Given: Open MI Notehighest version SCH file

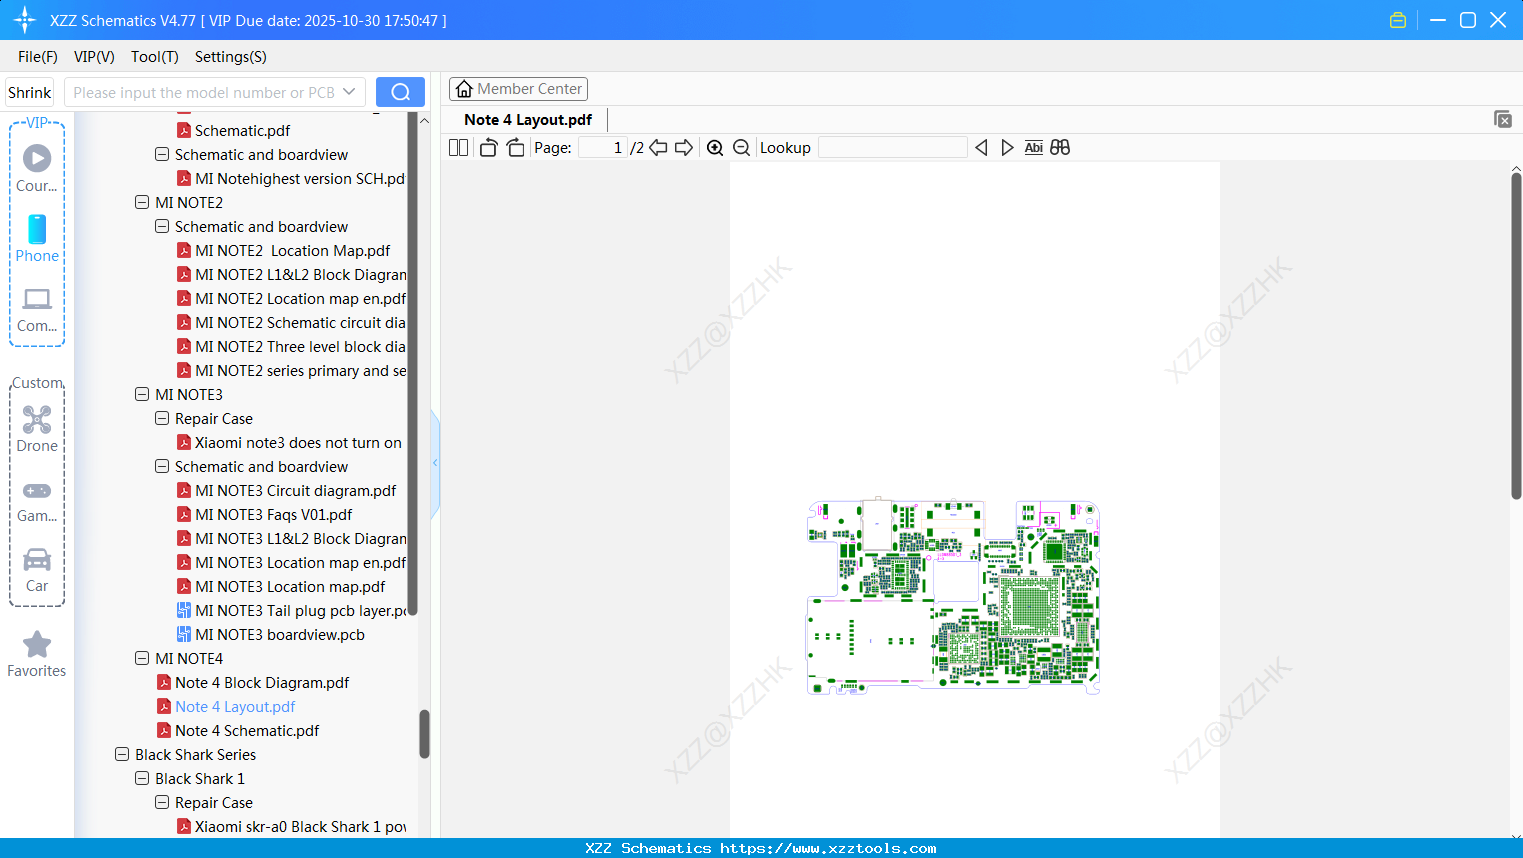Looking at the screenshot, I should (x=291, y=178).
